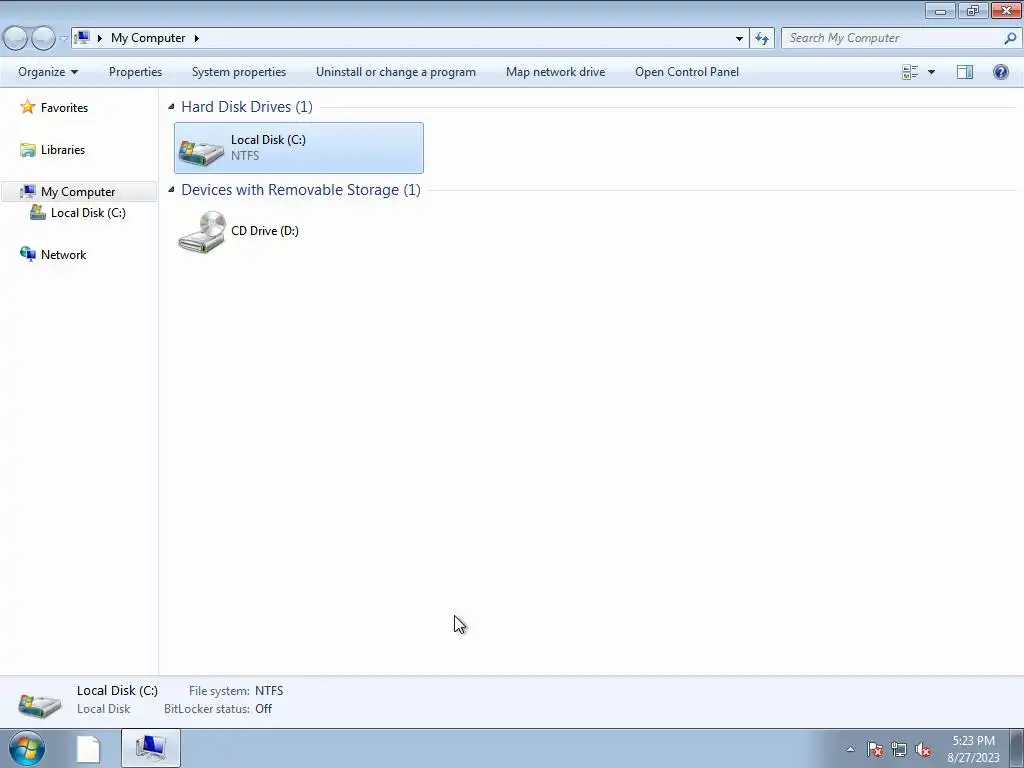Click the search magnifier icon
The width and height of the screenshot is (1024, 768).
point(1010,38)
